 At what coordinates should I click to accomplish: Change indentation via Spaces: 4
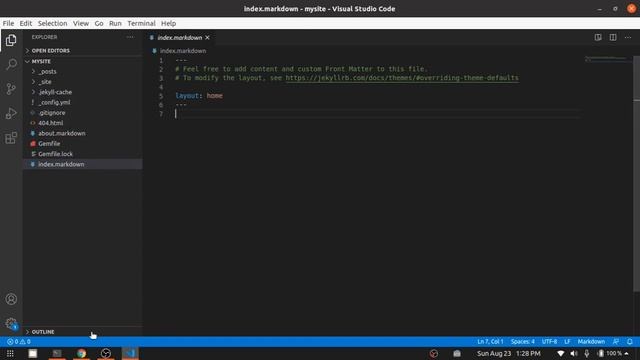tap(522, 342)
